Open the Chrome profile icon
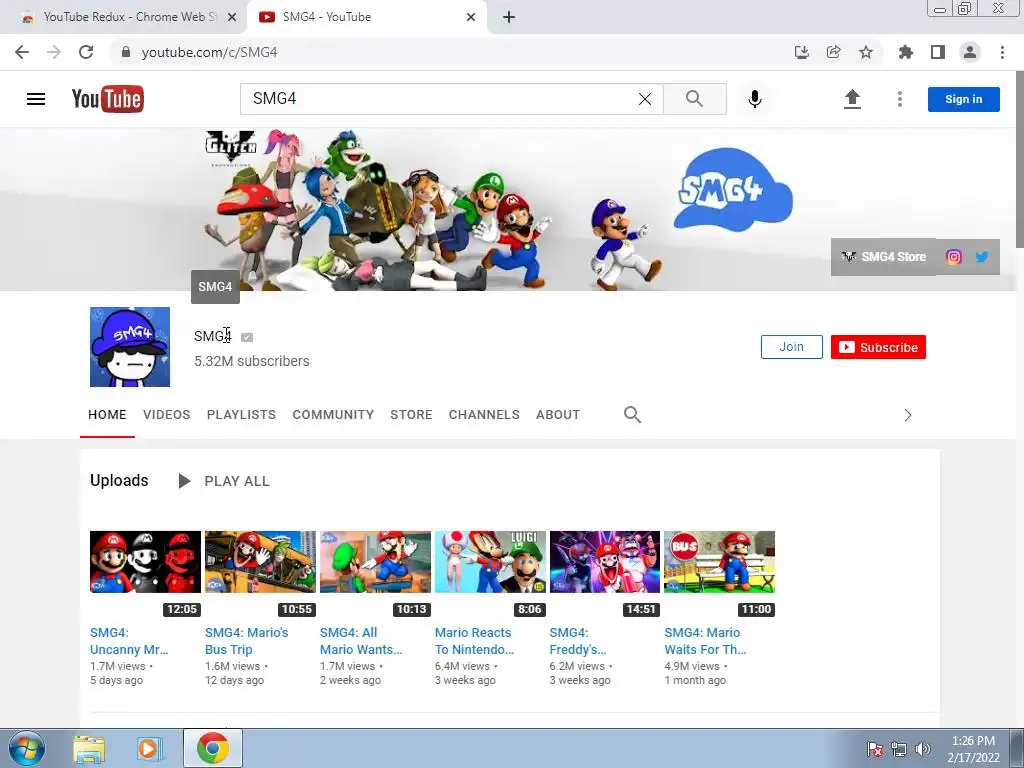The image size is (1024, 768). (x=970, y=52)
